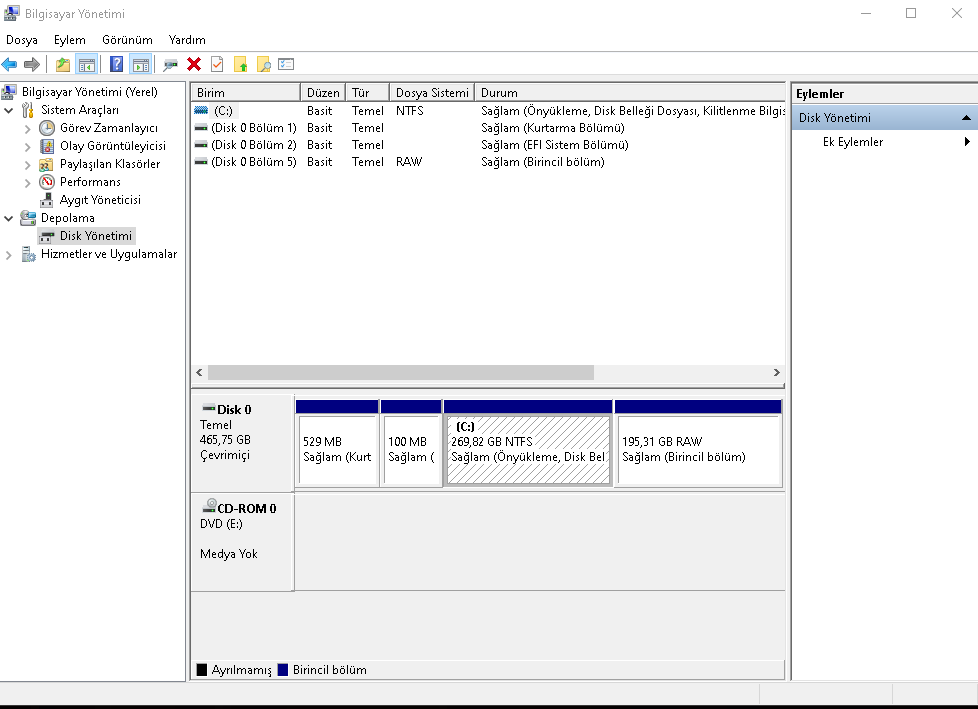Open the Eylem menu

pyautogui.click(x=70, y=40)
